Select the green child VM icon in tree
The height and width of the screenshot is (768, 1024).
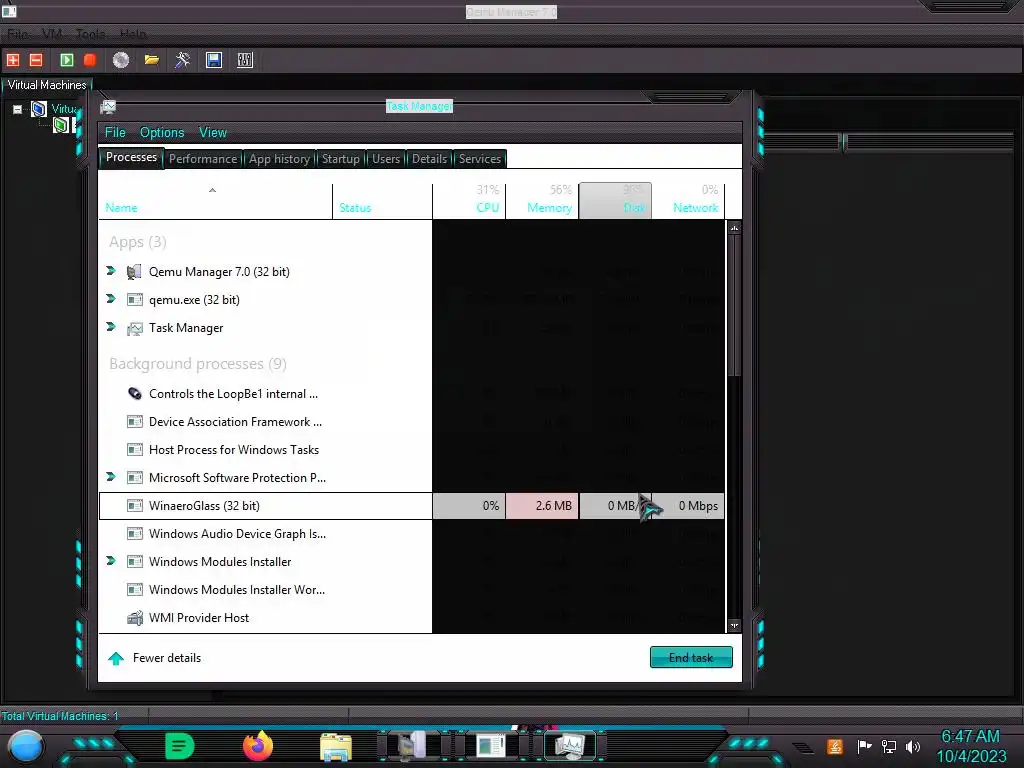61,125
